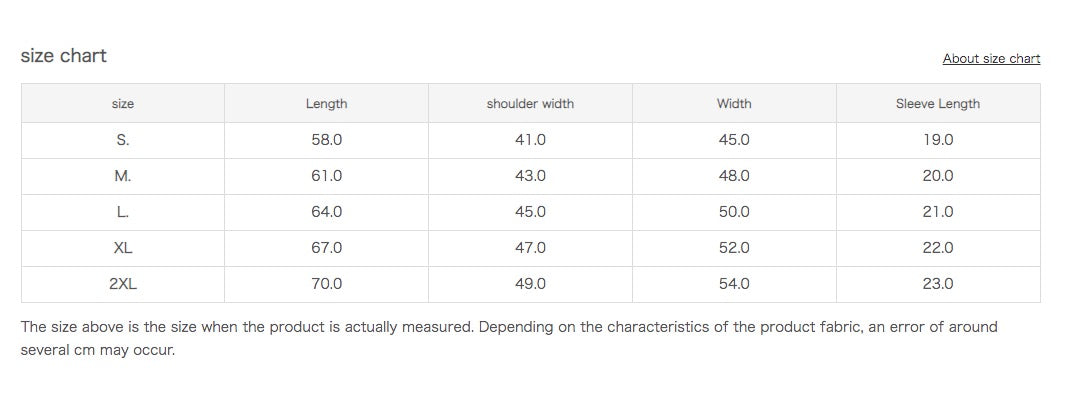The width and height of the screenshot is (1067, 402).
Task: Click the 43.0 shoulder width value
Action: [530, 176]
